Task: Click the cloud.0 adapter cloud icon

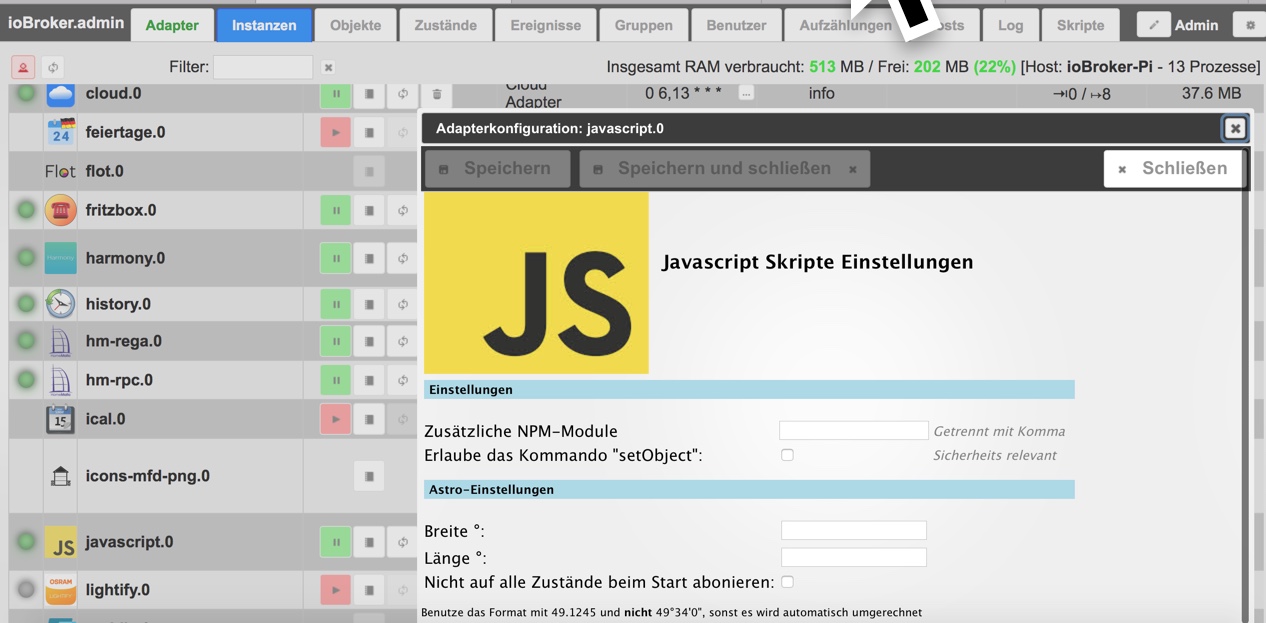Action: coord(61,94)
